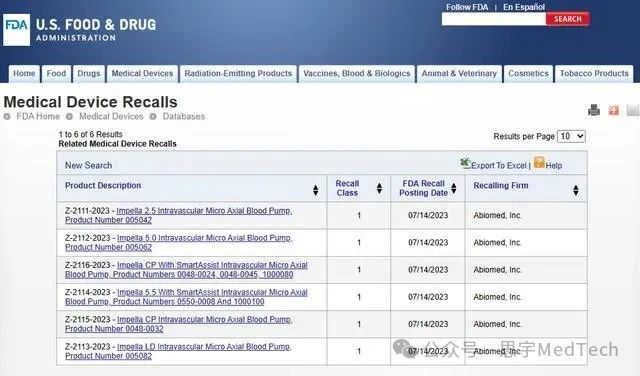Click the En Español link
Image resolution: width=640 pixels, height=376 pixels.
pos(524,7)
